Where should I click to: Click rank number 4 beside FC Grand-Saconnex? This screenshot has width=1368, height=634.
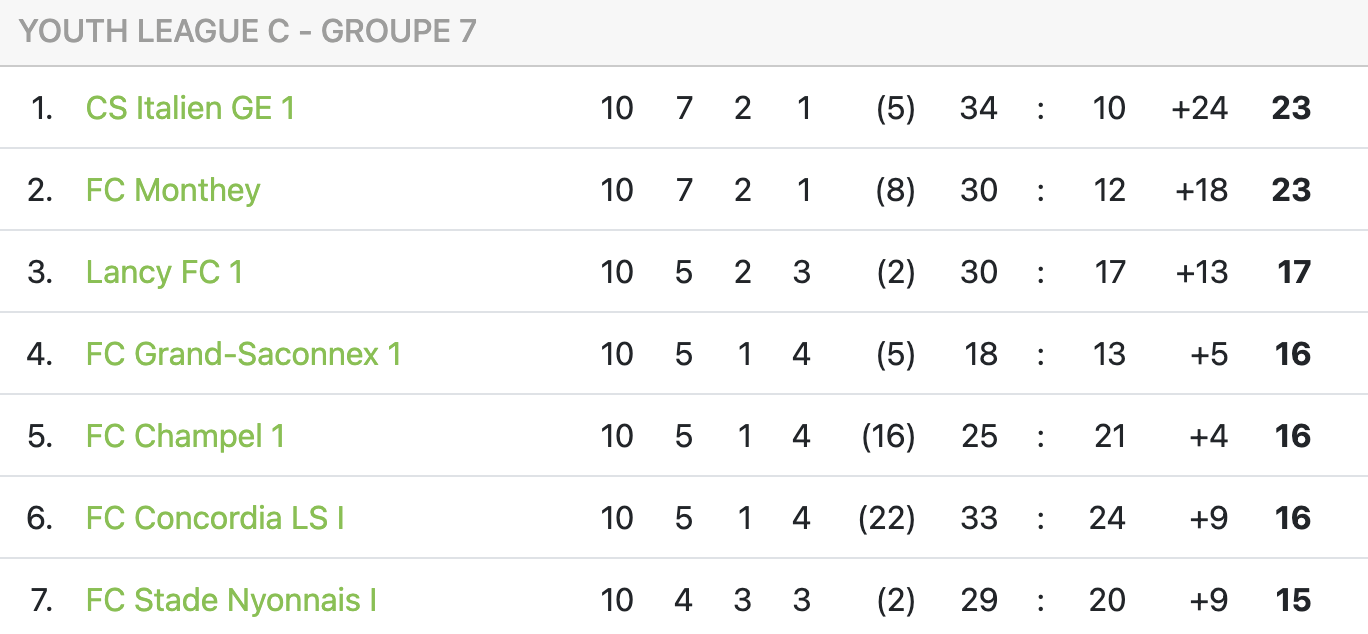click(40, 354)
